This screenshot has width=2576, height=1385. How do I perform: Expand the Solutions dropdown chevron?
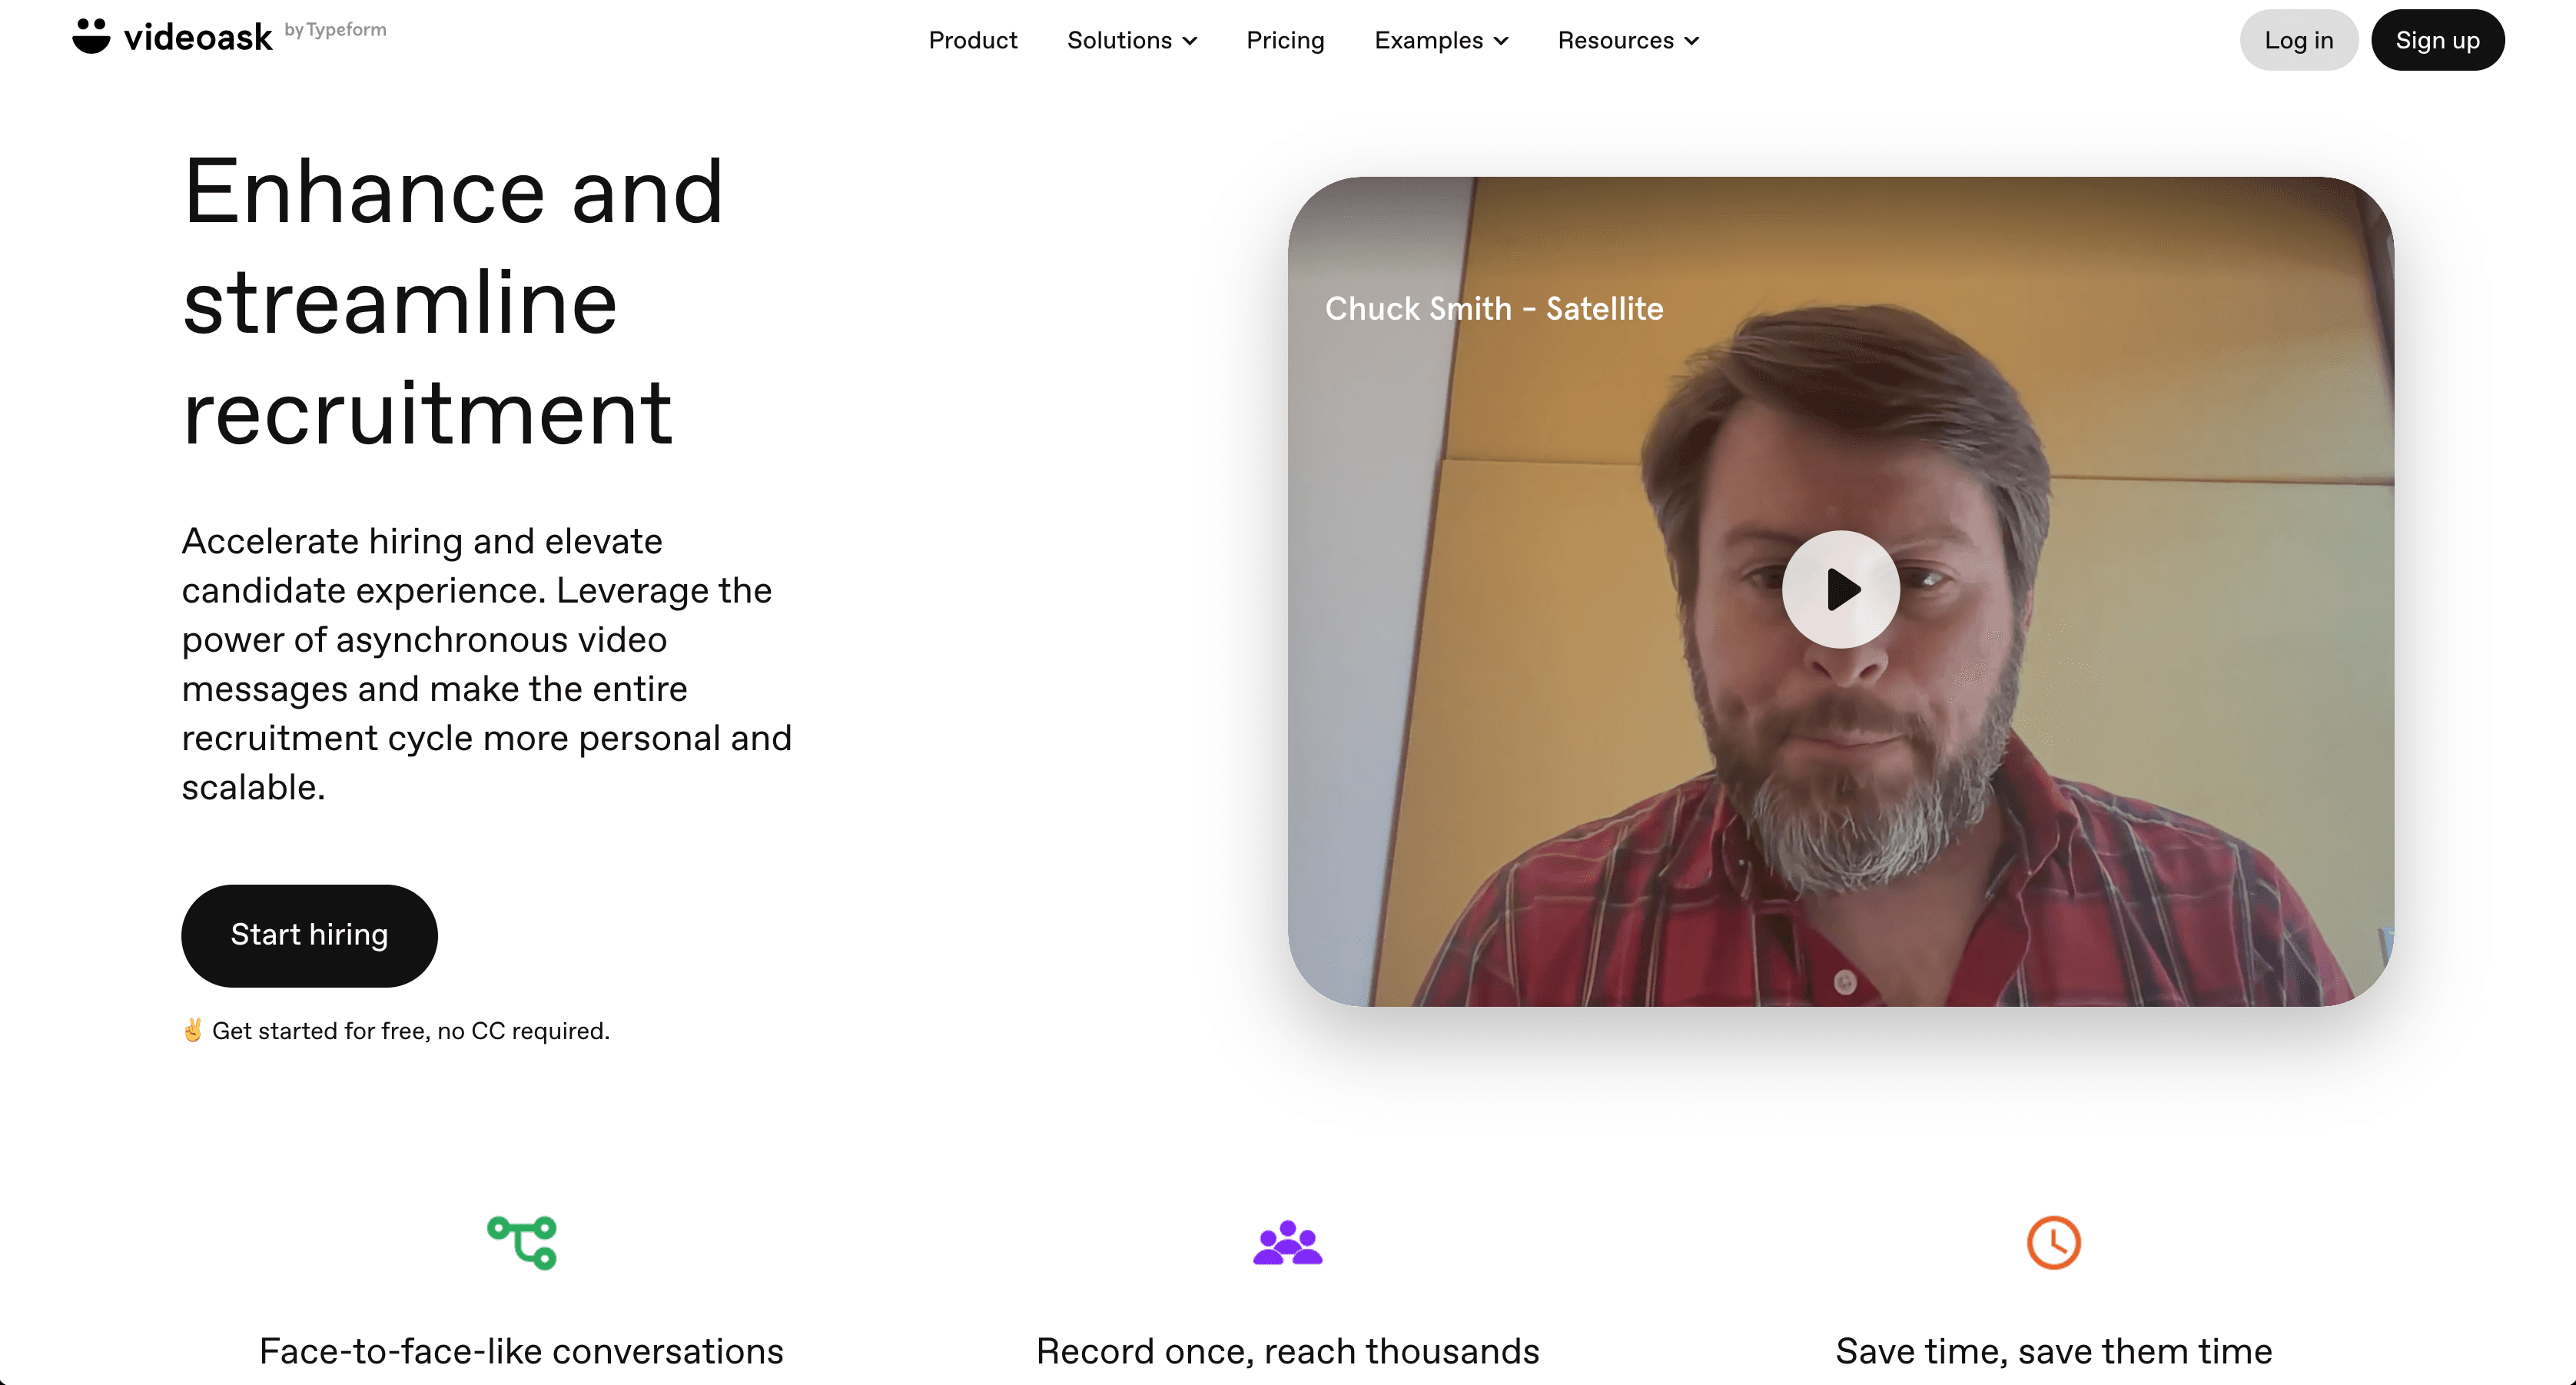coord(1190,41)
